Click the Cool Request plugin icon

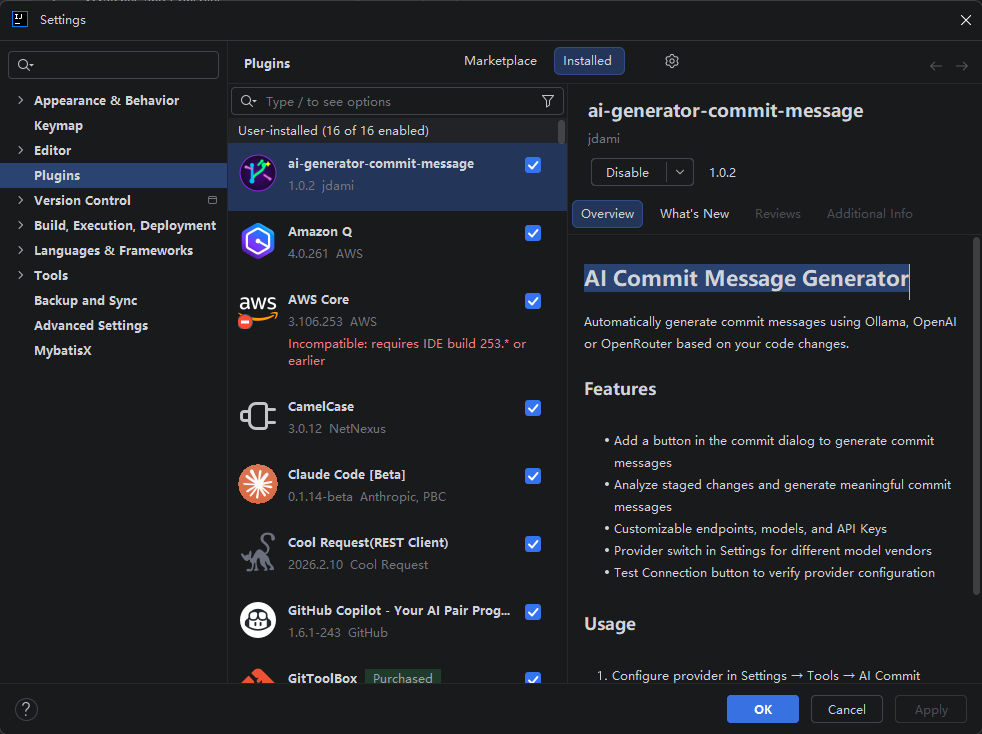(x=257, y=552)
